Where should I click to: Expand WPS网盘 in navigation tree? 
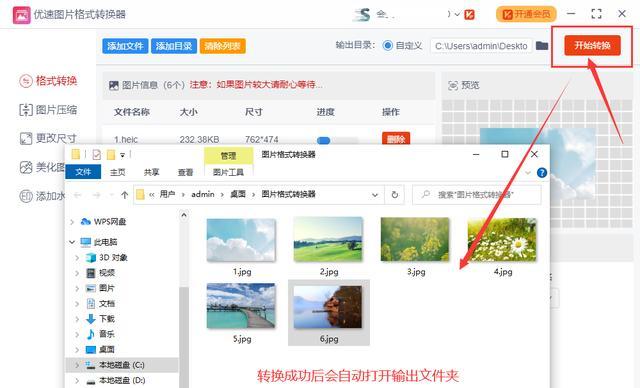click(72, 222)
